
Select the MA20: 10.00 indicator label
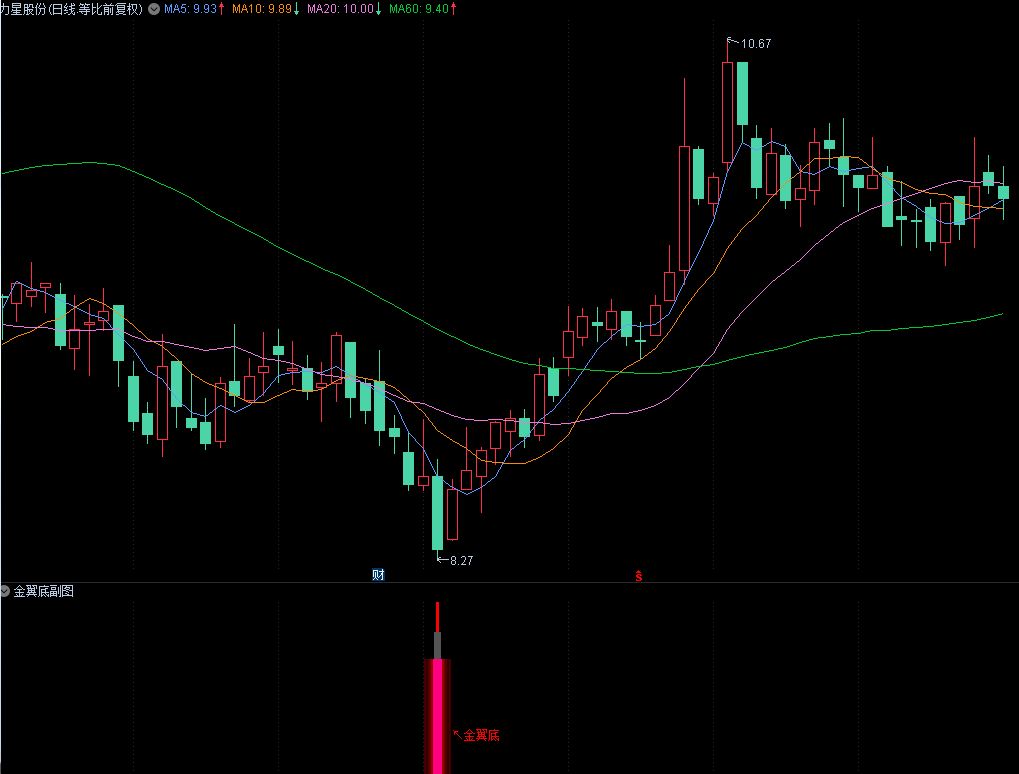340,9
